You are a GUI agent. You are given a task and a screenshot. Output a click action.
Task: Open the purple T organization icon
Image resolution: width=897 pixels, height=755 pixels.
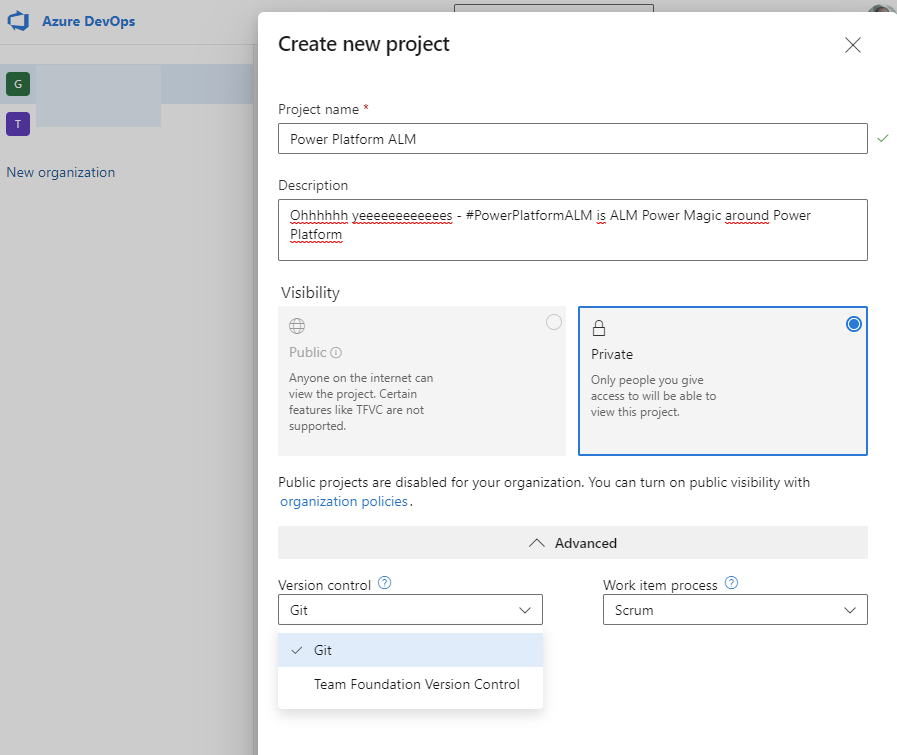(x=17, y=123)
